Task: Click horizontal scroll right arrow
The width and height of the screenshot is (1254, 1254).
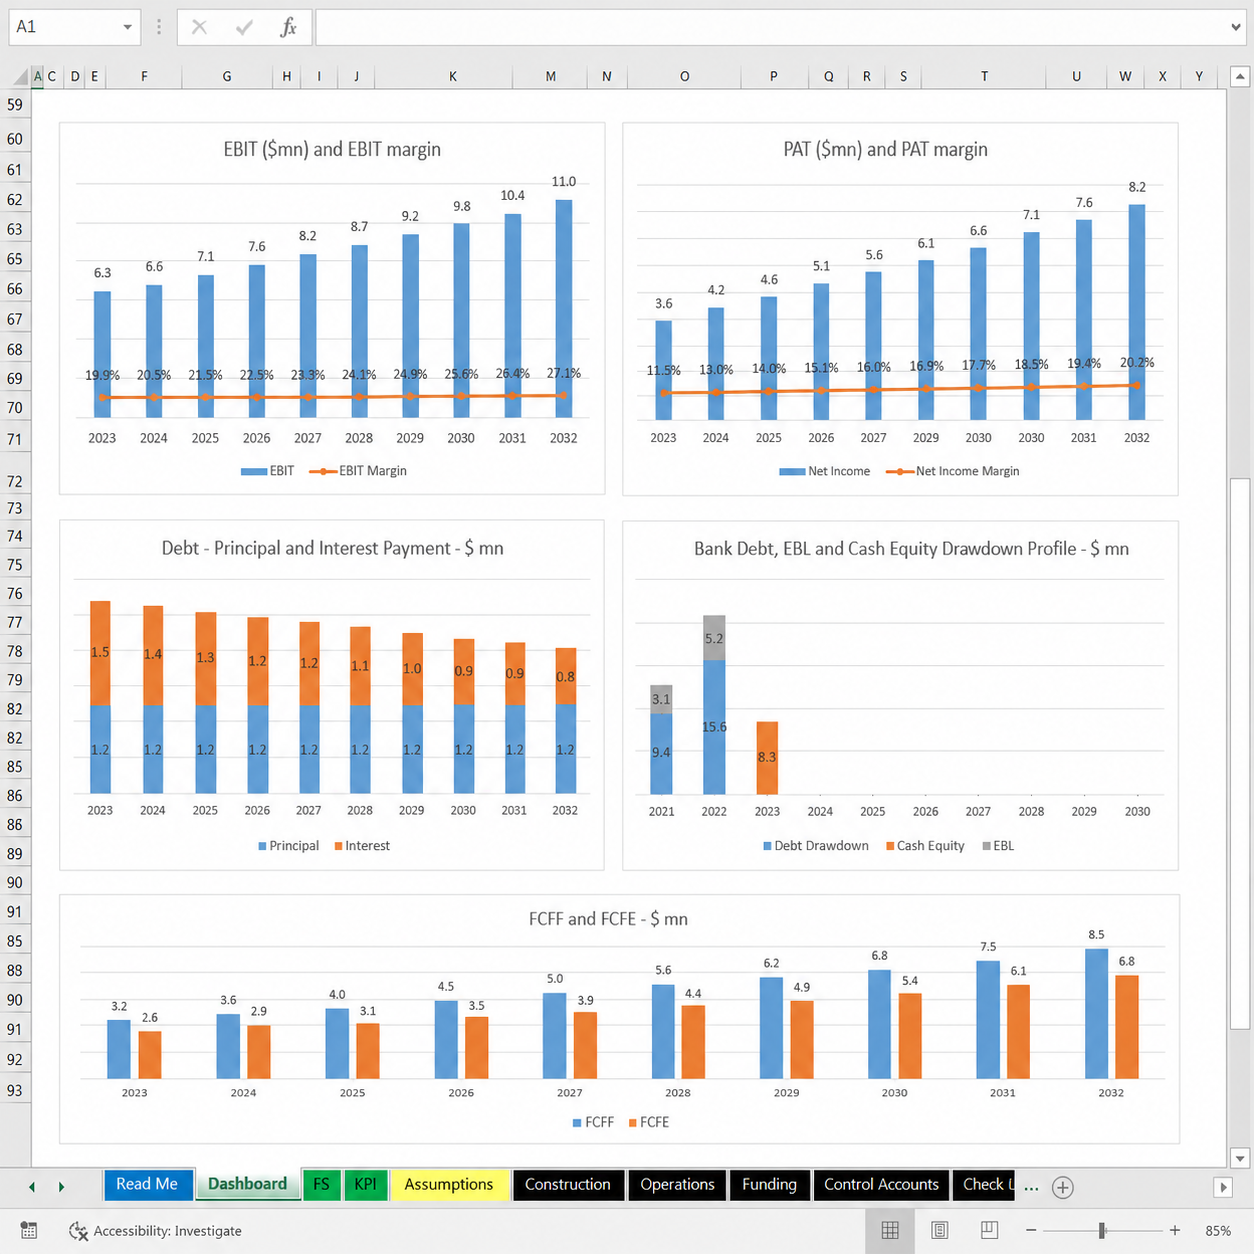Action: (x=1223, y=1187)
